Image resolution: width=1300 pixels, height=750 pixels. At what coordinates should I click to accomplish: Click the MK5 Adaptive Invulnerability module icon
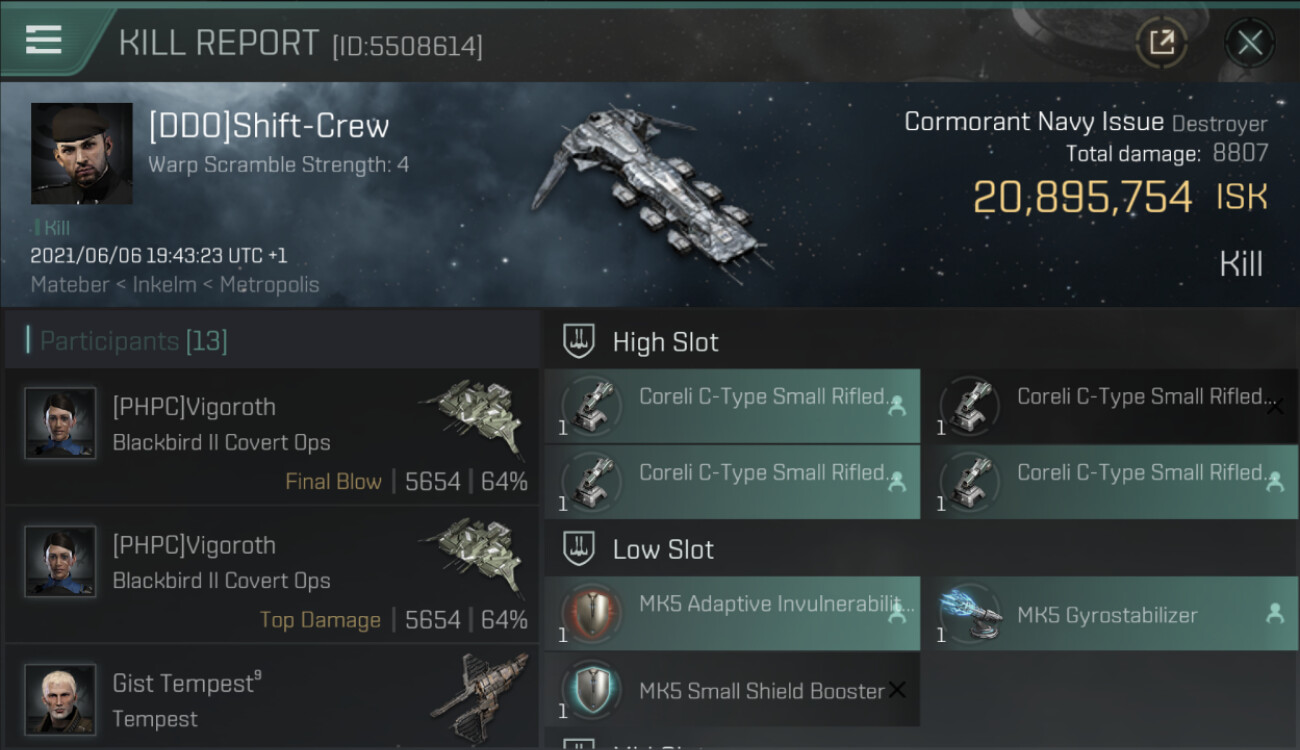(x=593, y=614)
